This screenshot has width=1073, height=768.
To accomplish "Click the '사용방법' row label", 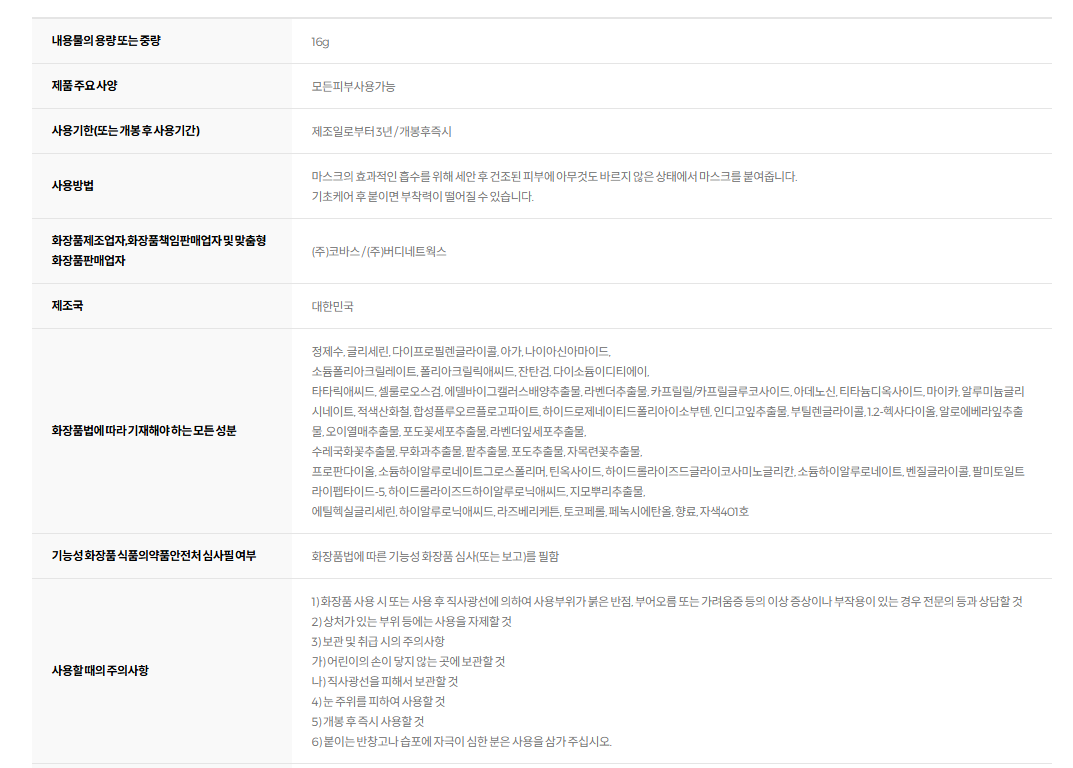I will point(72,185).
